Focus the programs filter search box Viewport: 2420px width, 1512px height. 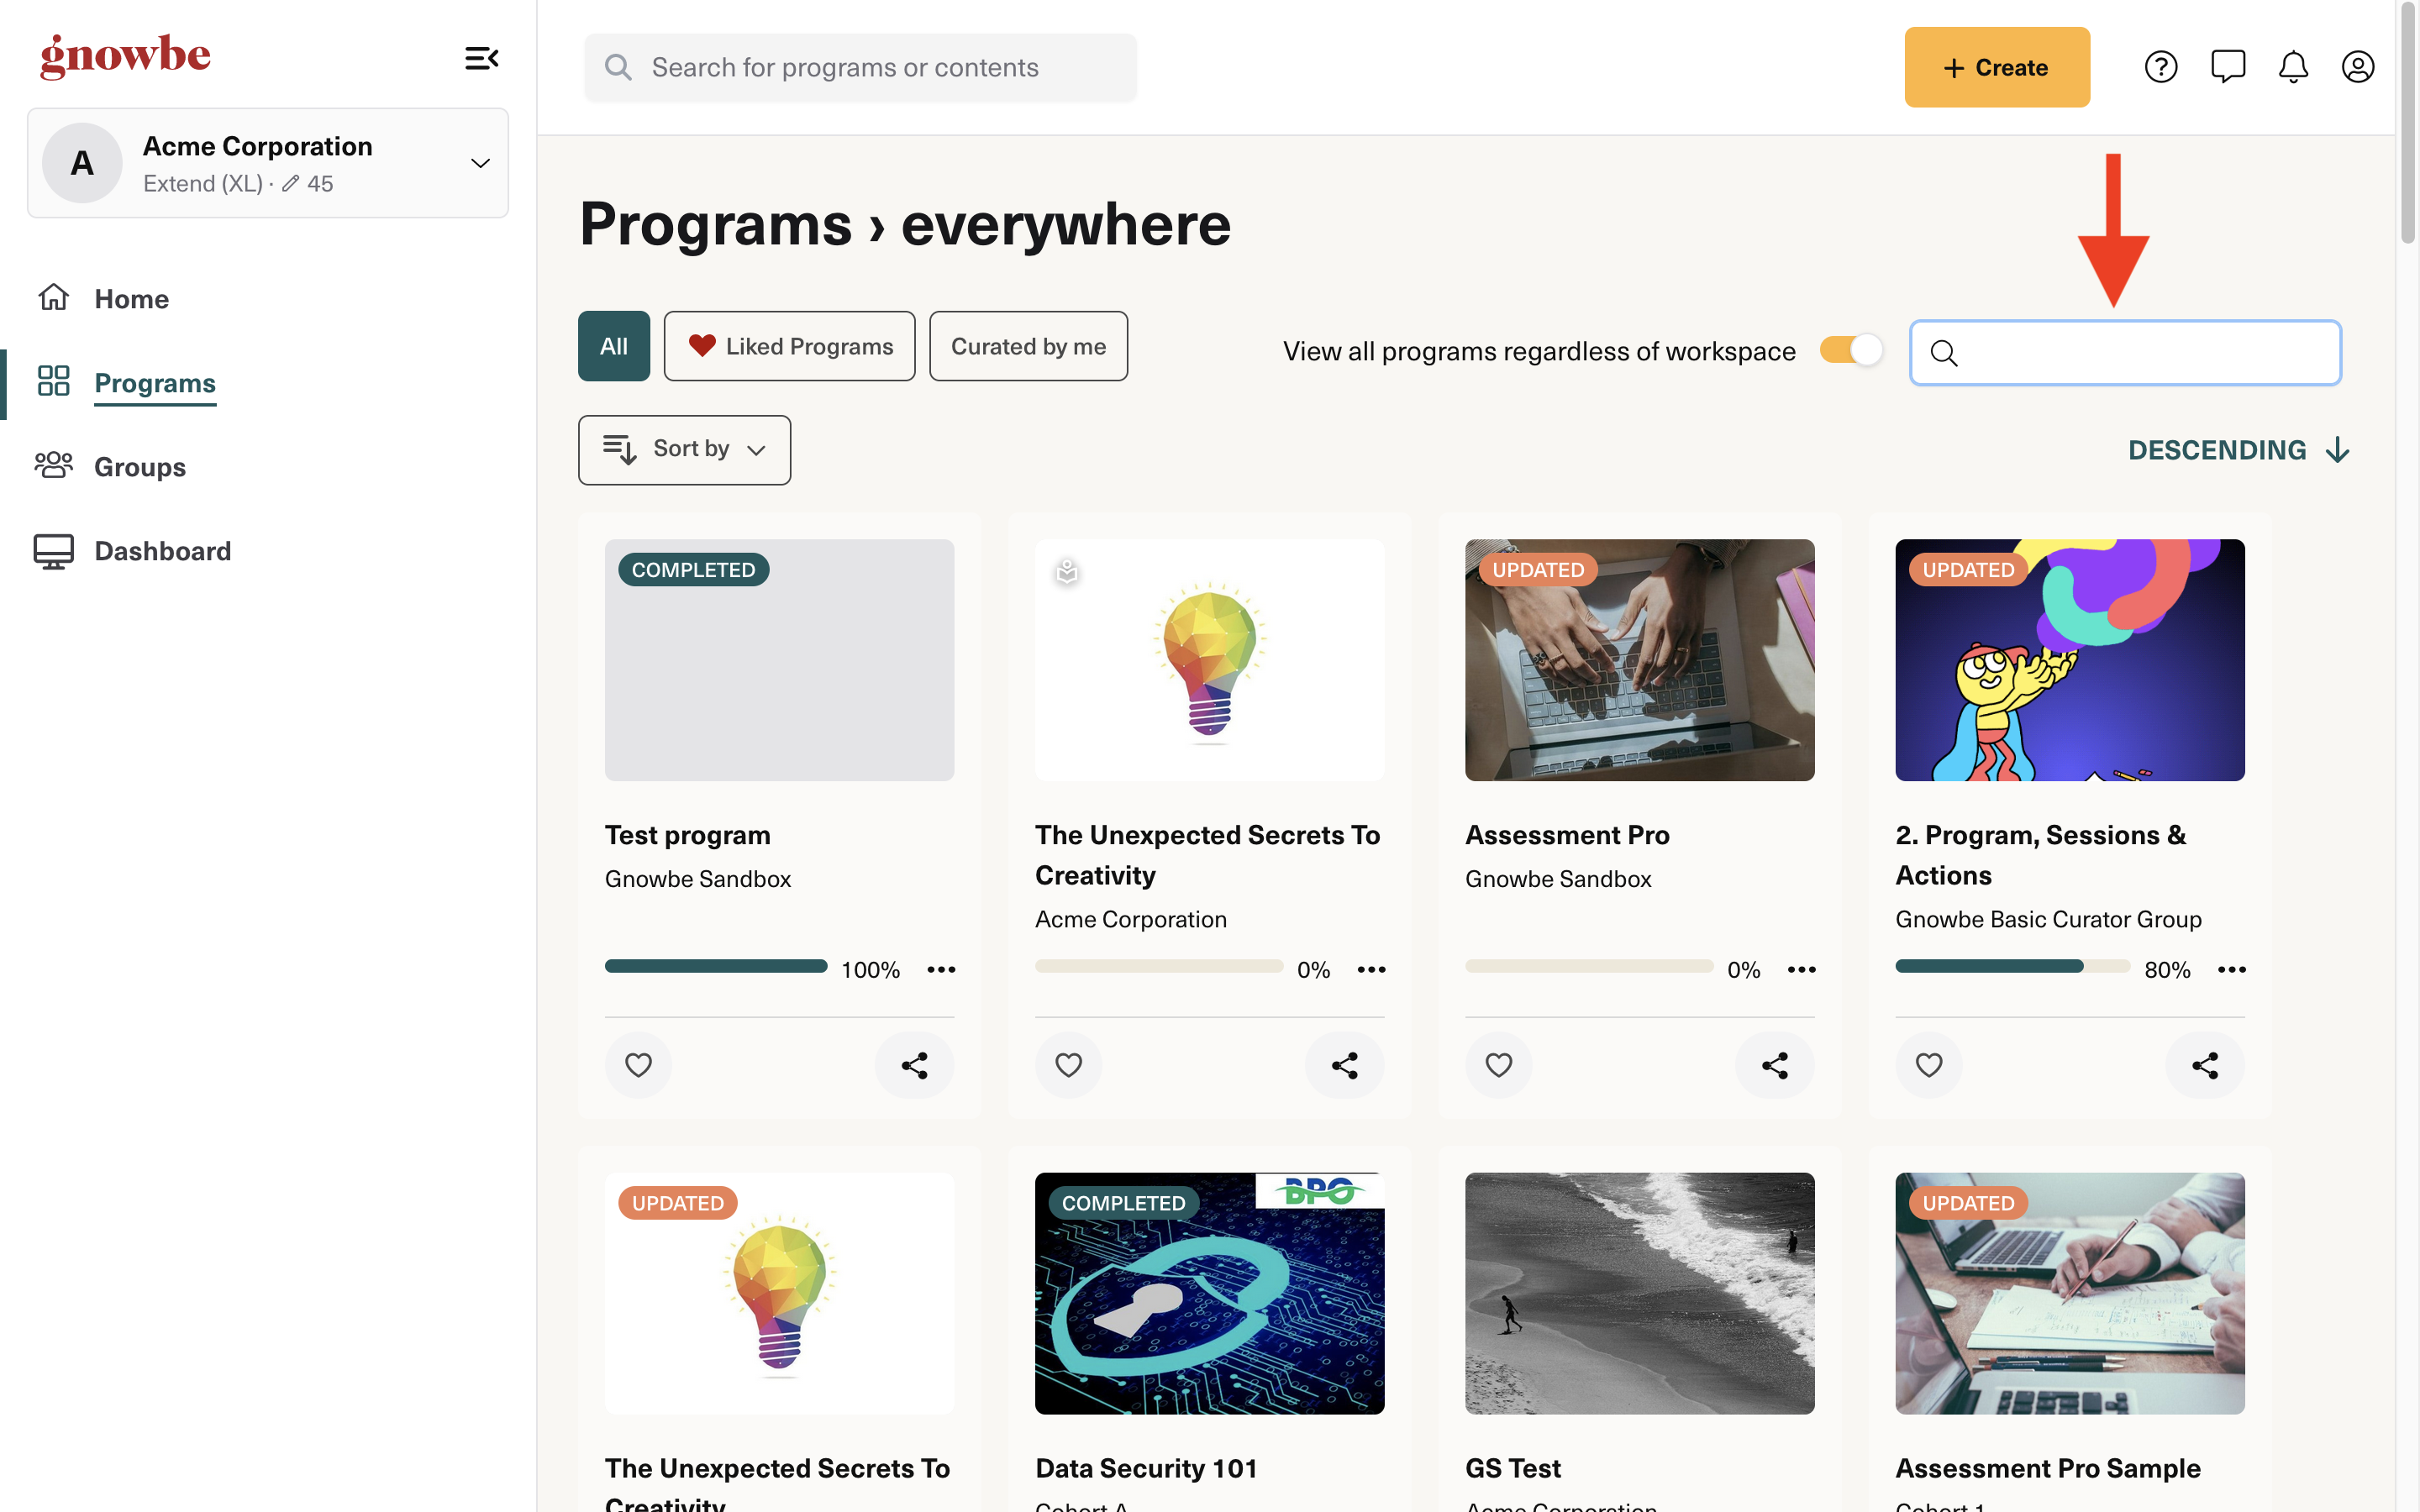pyautogui.click(x=2125, y=352)
